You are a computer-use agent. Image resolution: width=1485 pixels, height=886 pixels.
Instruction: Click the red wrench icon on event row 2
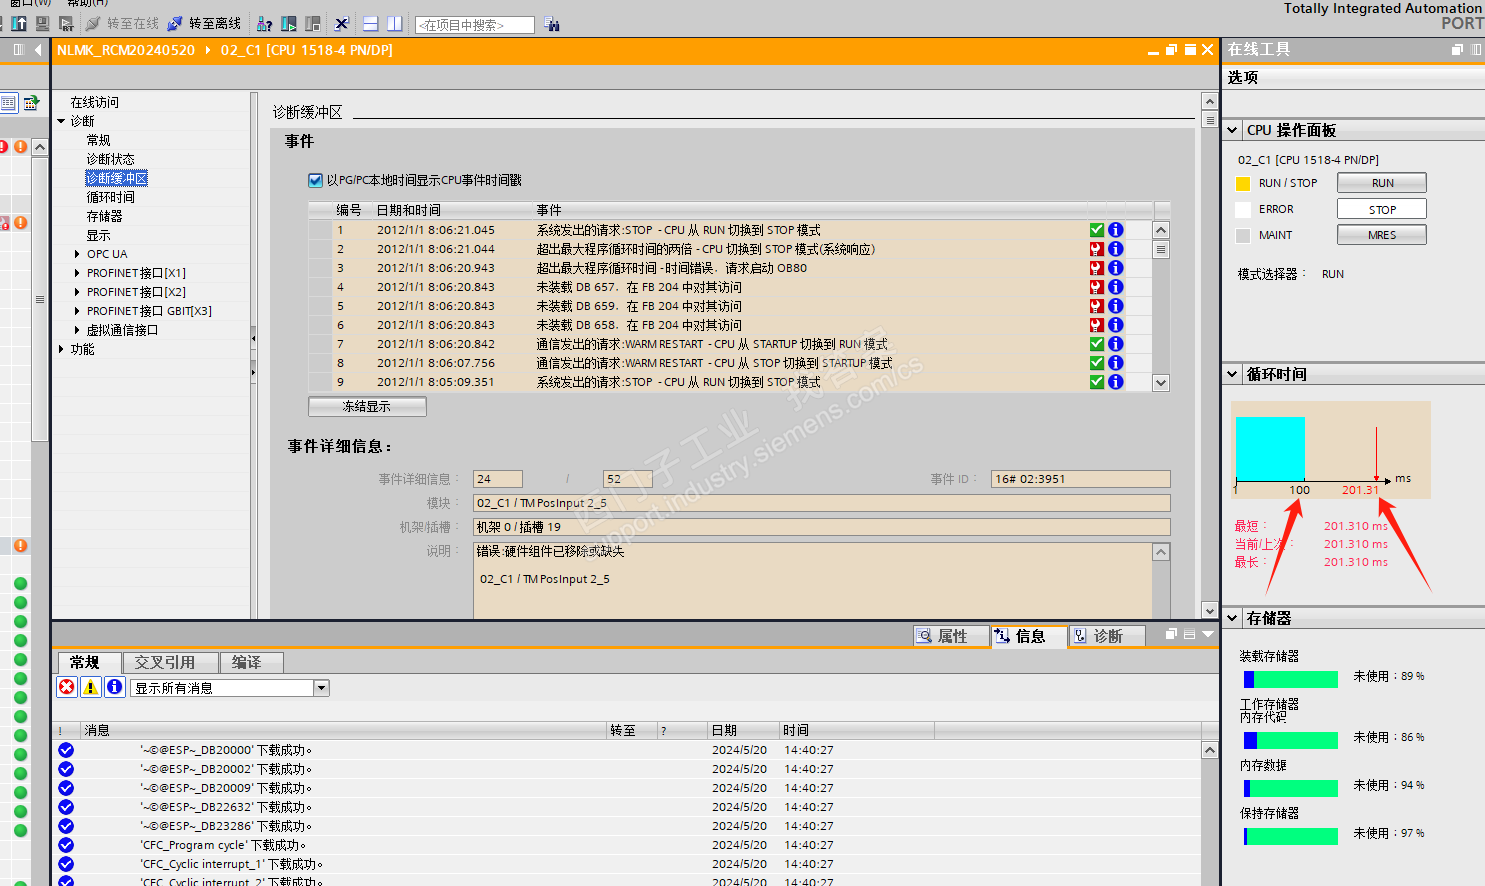pos(1097,249)
